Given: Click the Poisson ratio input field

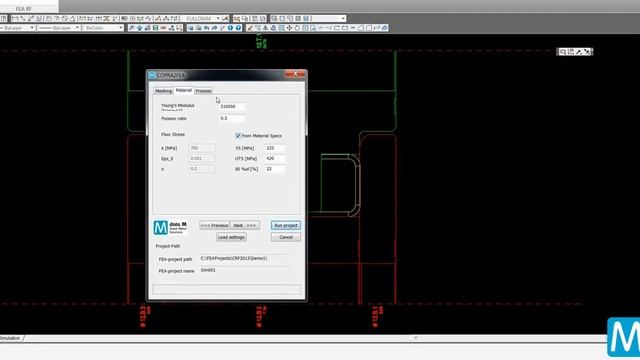Looking at the screenshot, I should pos(231,118).
